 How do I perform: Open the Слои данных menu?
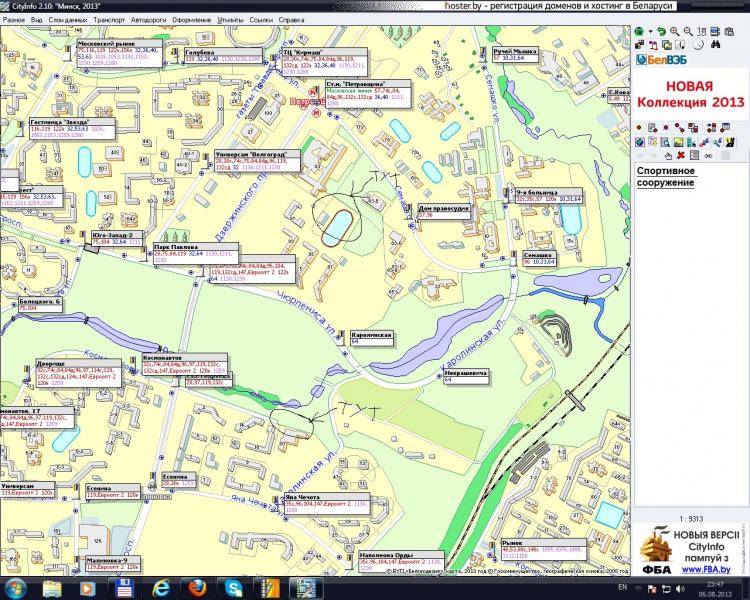pos(66,19)
